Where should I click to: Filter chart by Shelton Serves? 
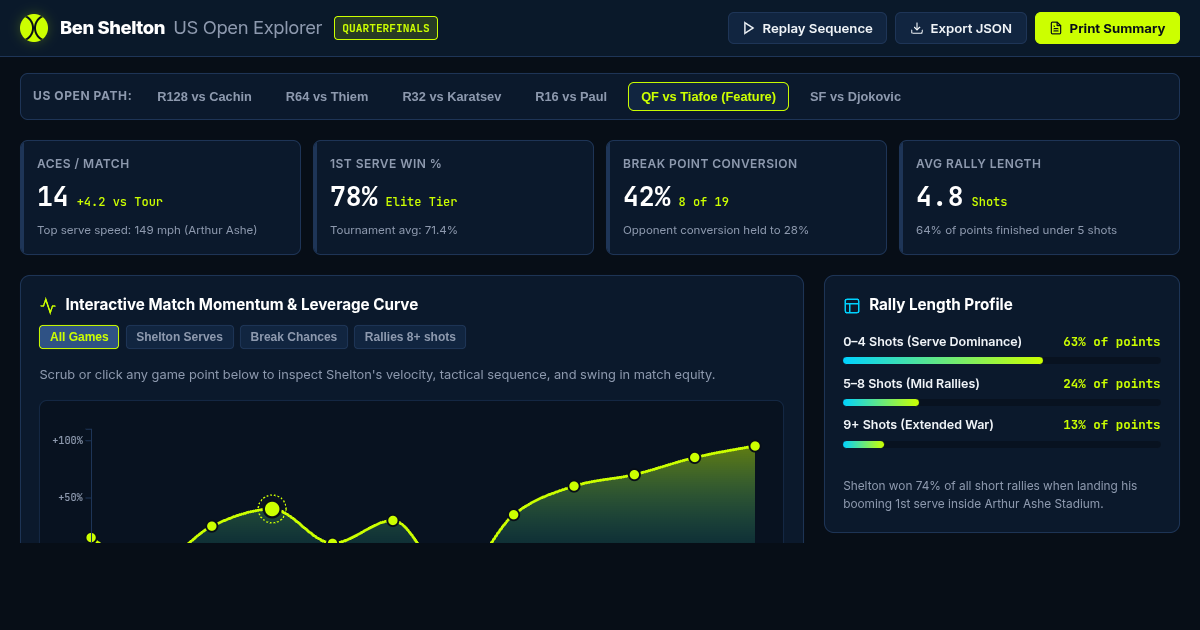(x=180, y=337)
